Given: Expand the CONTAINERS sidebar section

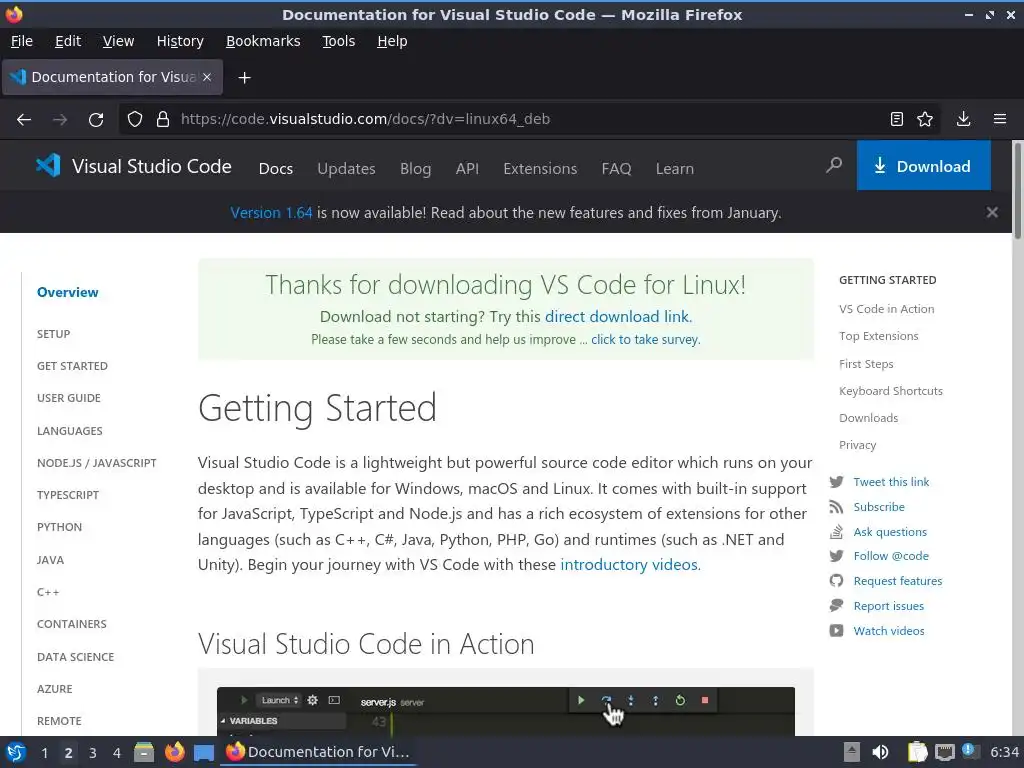Looking at the screenshot, I should (72, 624).
